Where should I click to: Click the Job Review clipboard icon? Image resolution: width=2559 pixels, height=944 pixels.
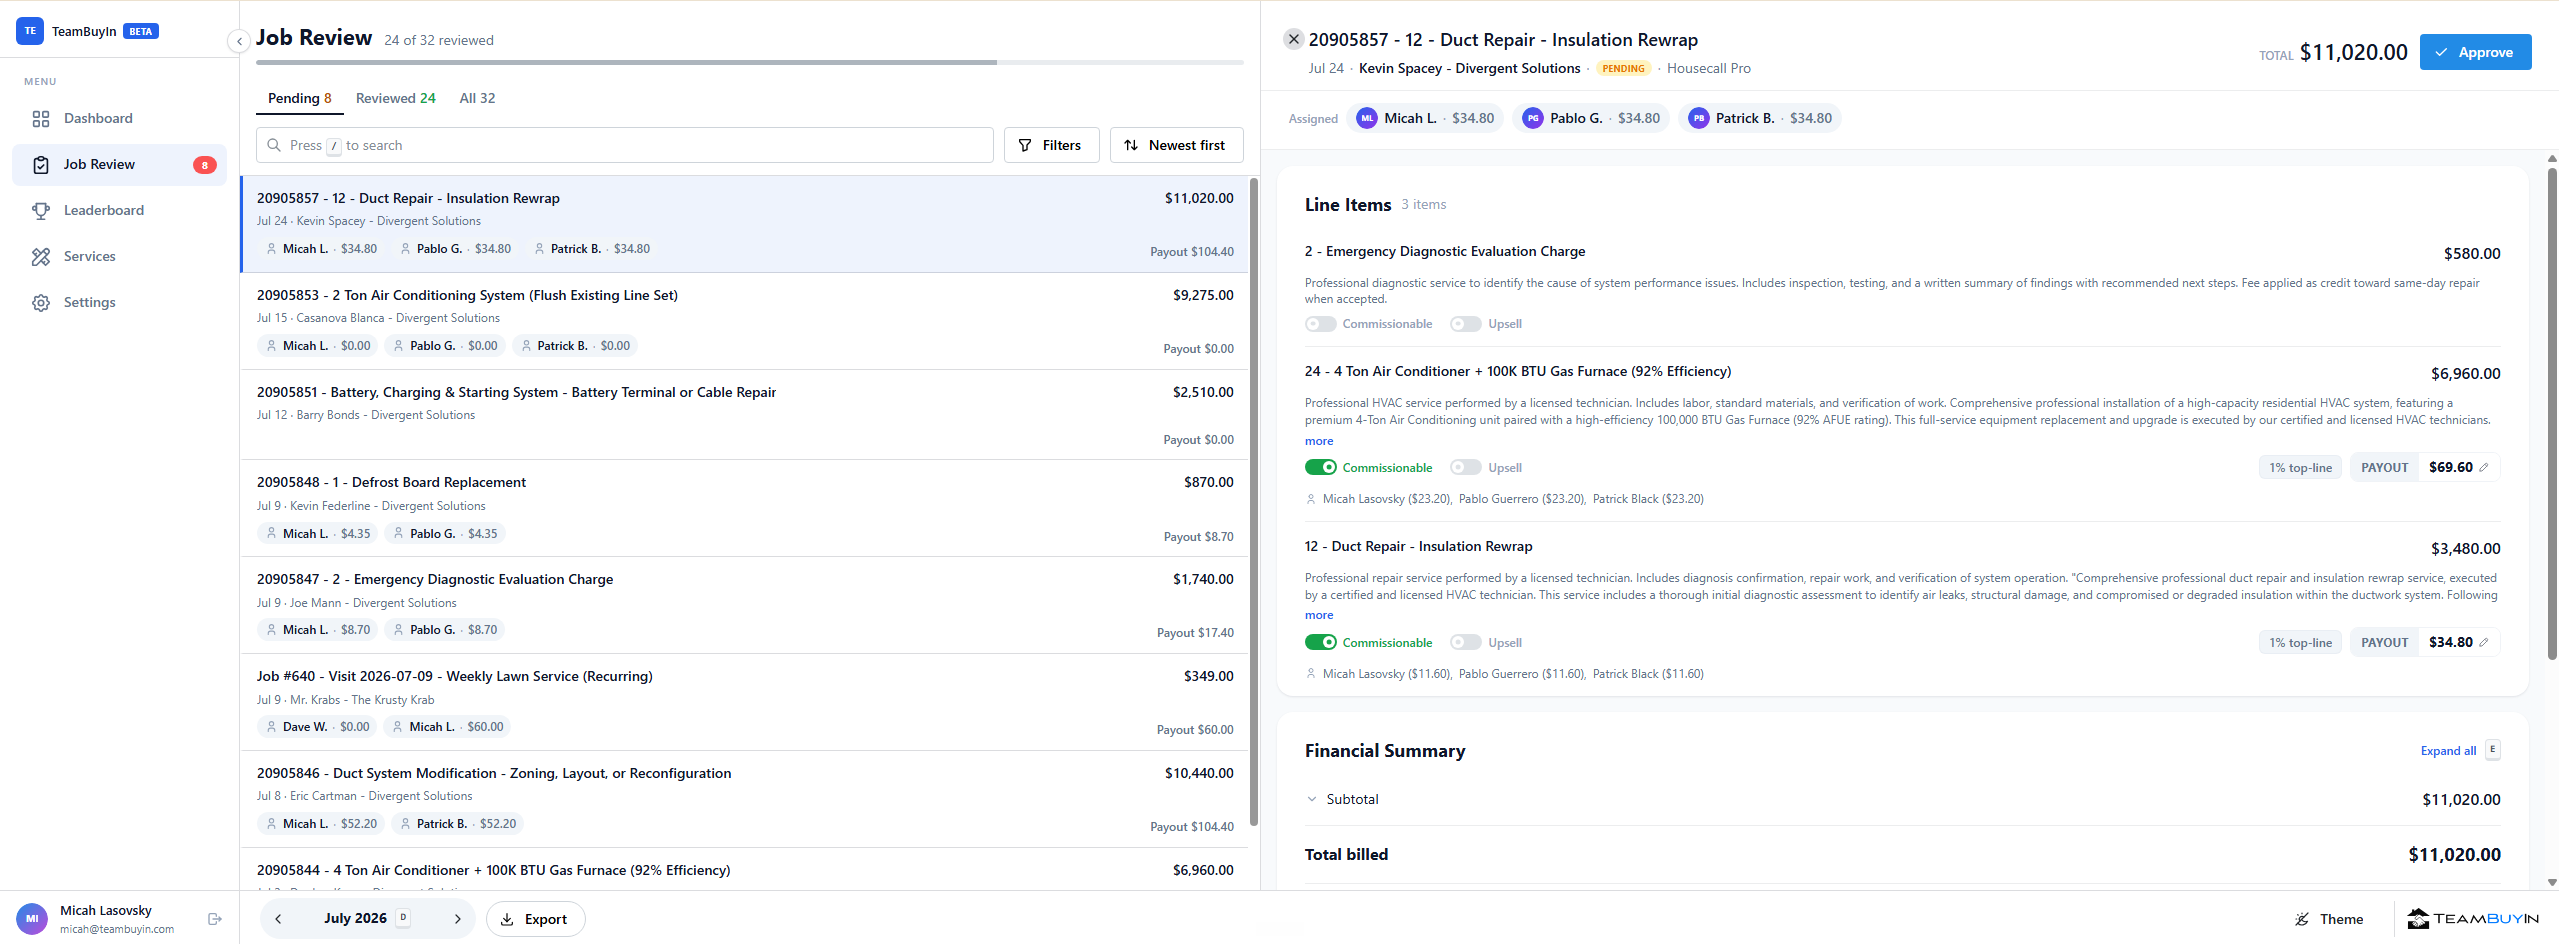[x=41, y=165]
